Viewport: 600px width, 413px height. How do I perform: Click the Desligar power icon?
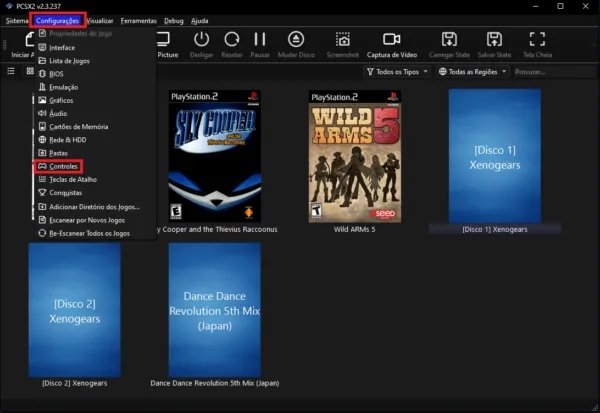click(x=201, y=39)
